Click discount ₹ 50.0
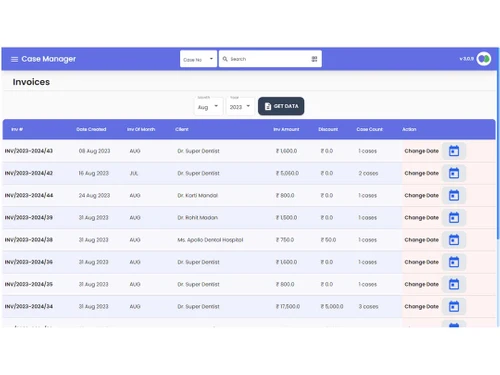Screen dimensions: 500x375 coord(328,240)
